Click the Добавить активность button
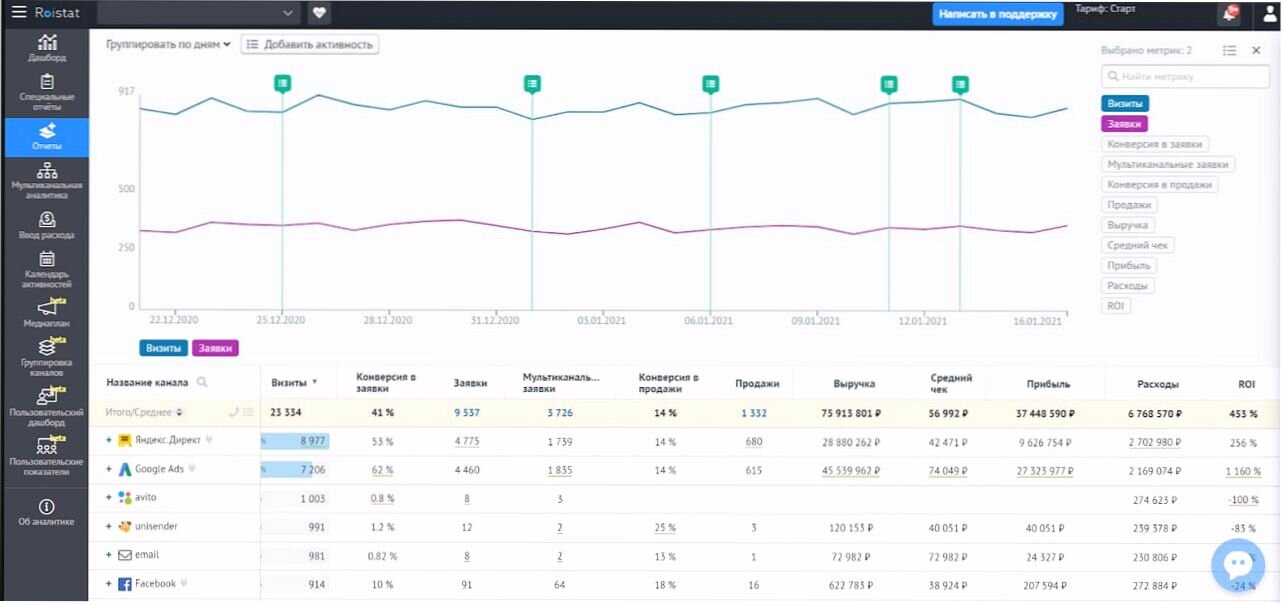The width and height of the screenshot is (1282, 605). coord(309,44)
